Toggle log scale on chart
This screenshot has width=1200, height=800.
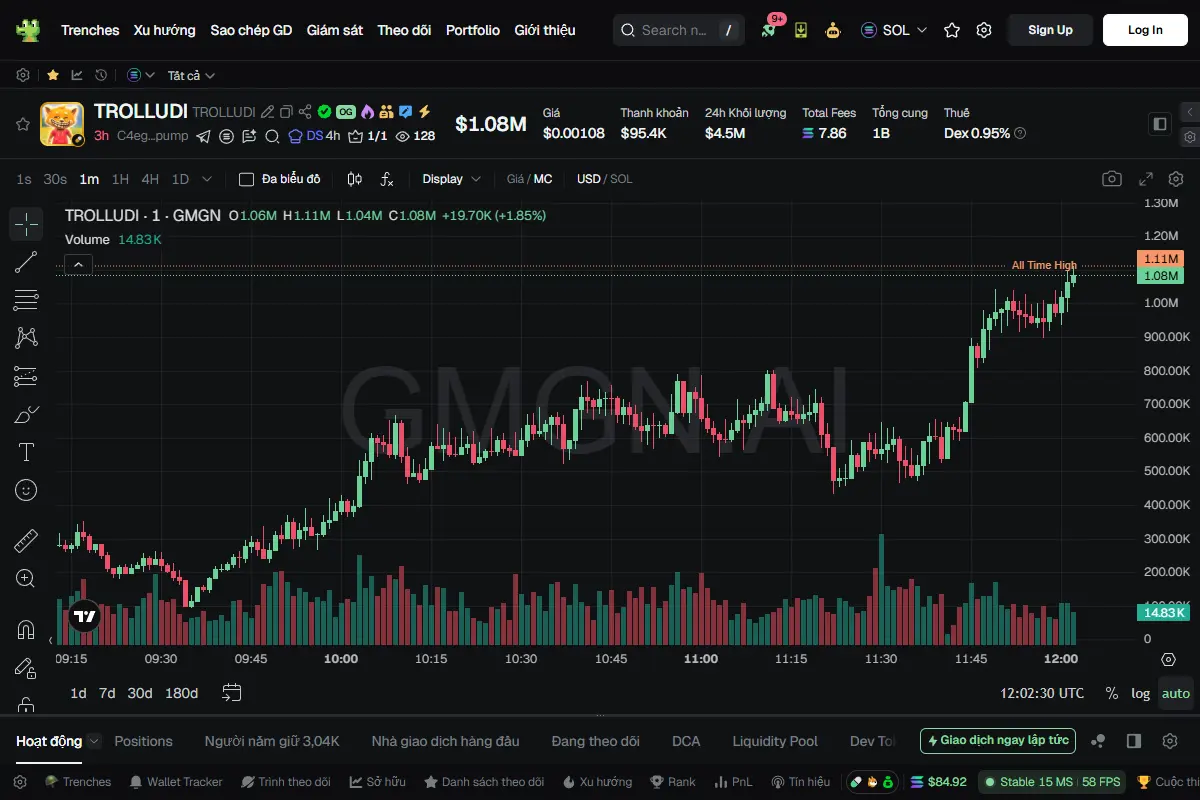[1140, 693]
